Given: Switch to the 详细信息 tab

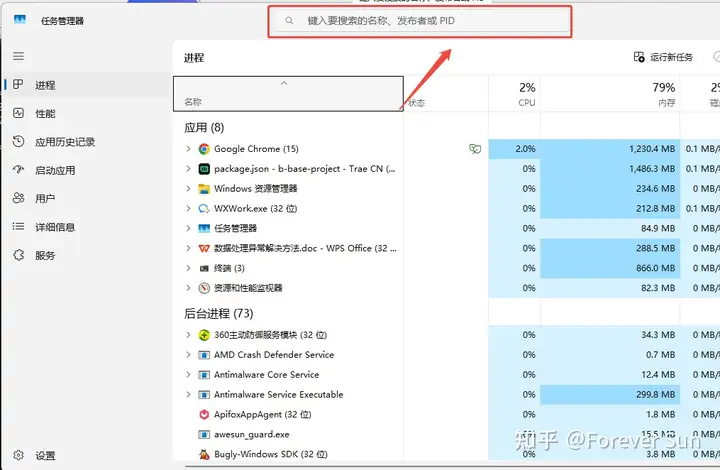Looking at the screenshot, I should click(x=87, y=227).
